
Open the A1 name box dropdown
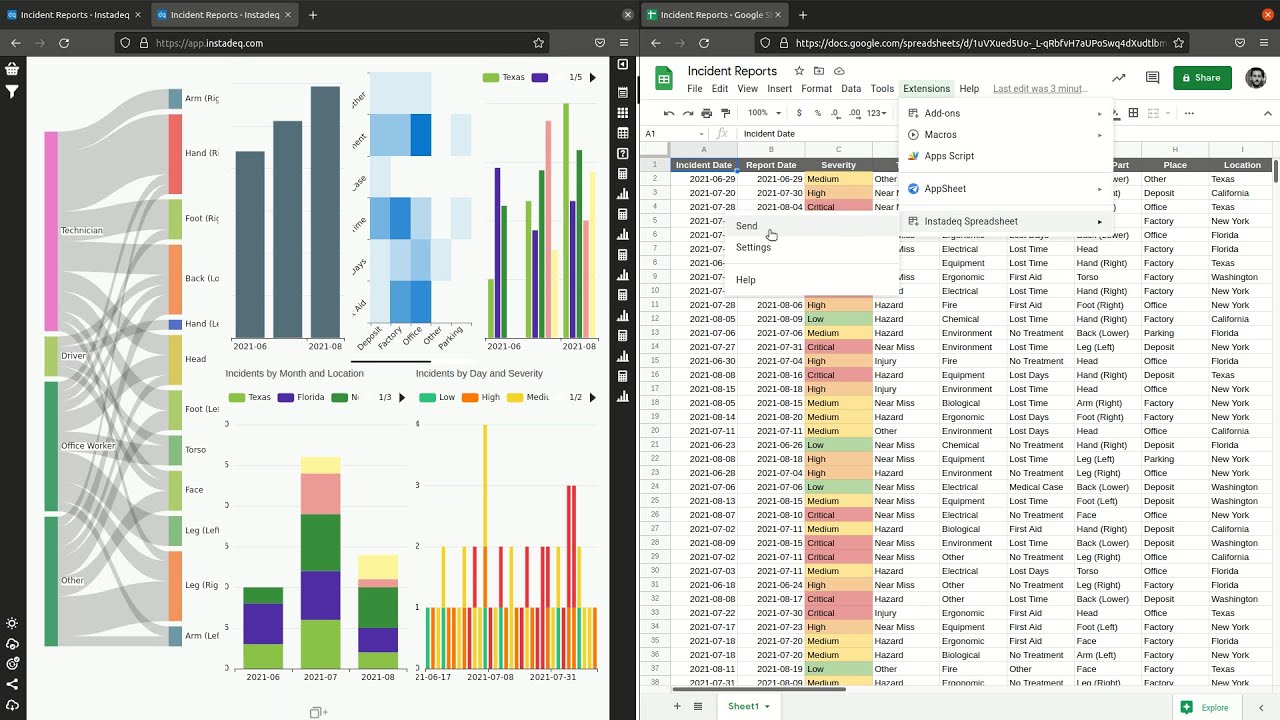tap(700, 134)
